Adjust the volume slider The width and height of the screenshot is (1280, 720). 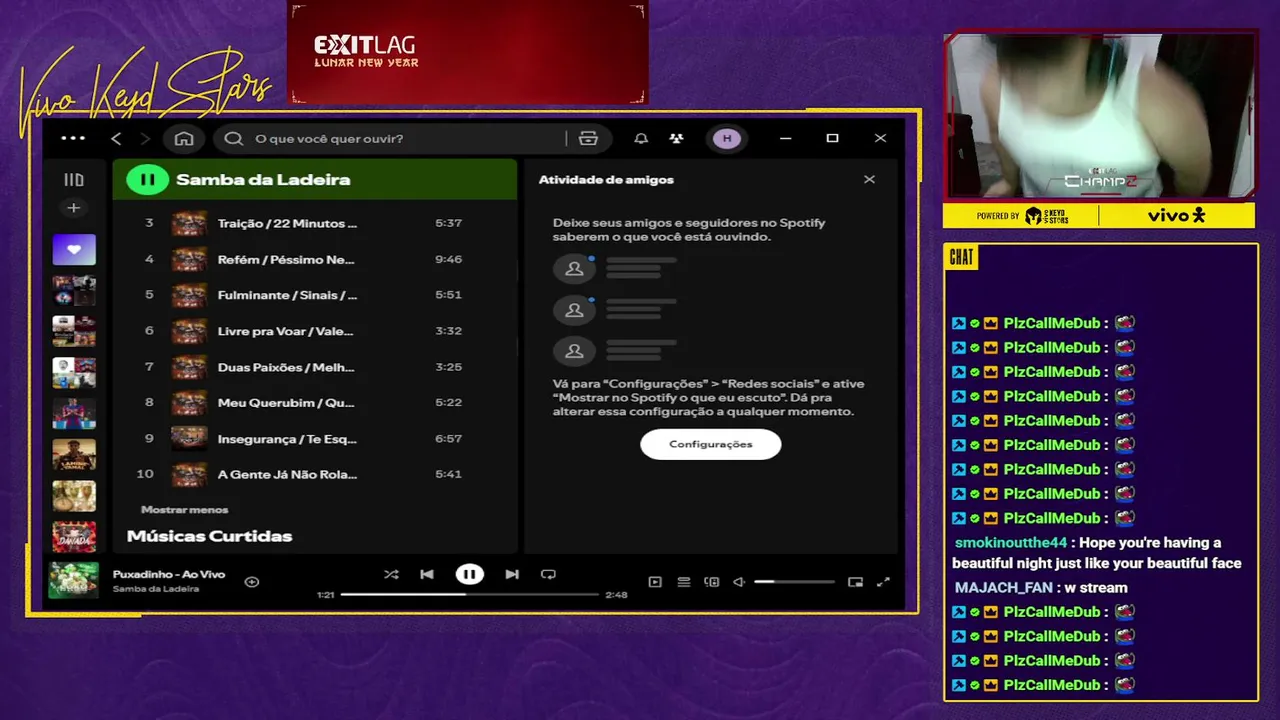point(794,581)
